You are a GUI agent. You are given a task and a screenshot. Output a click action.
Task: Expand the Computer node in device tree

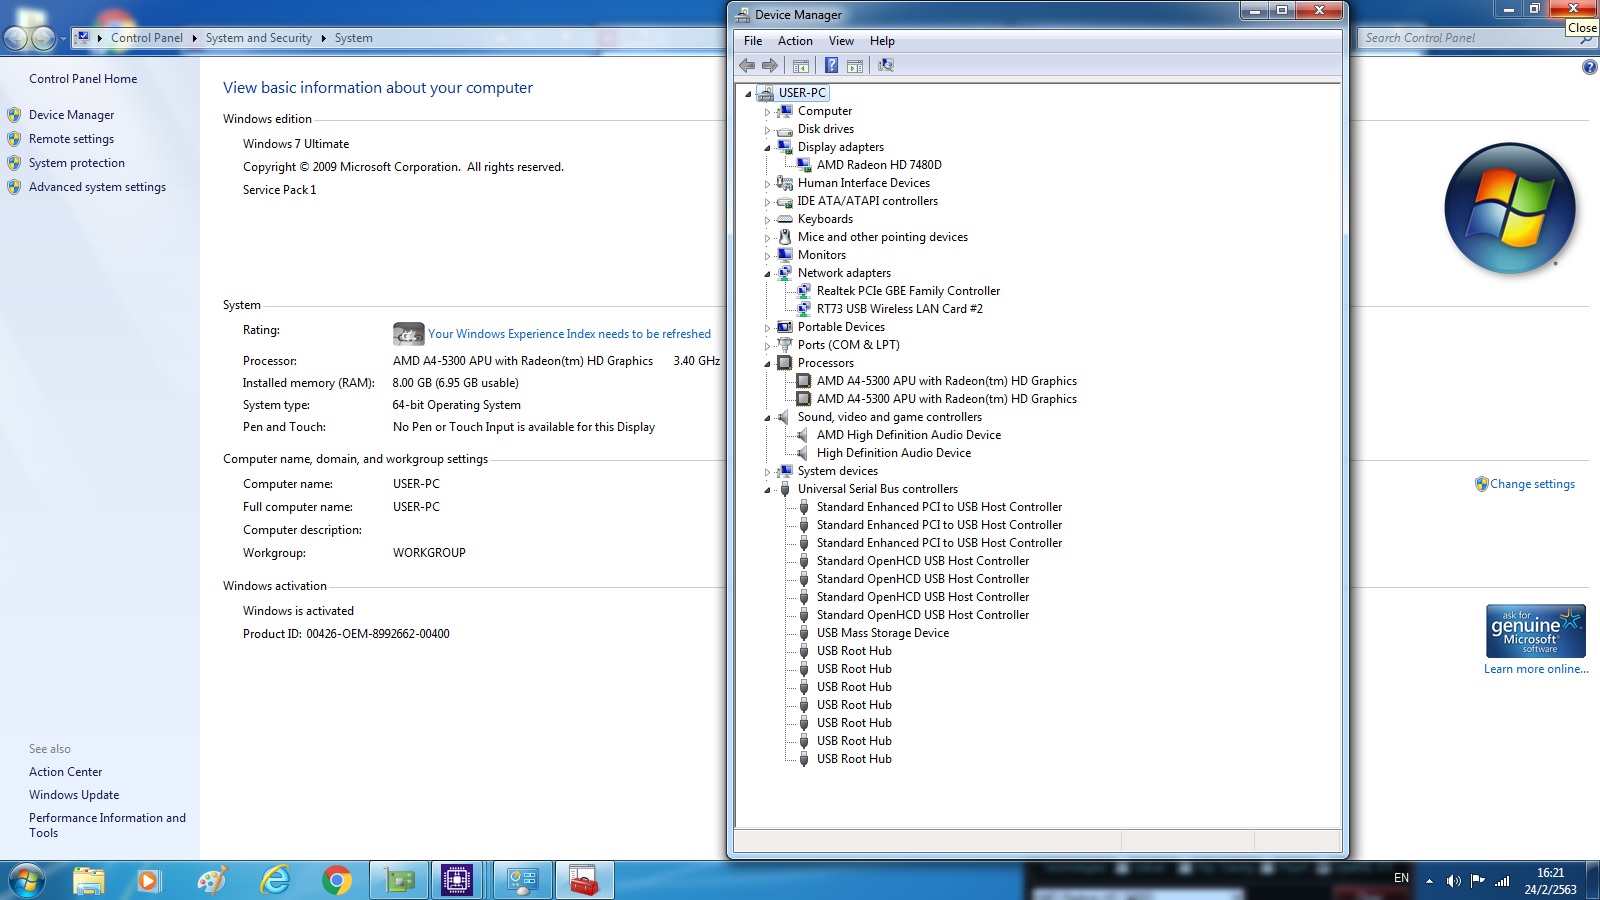tap(768, 112)
